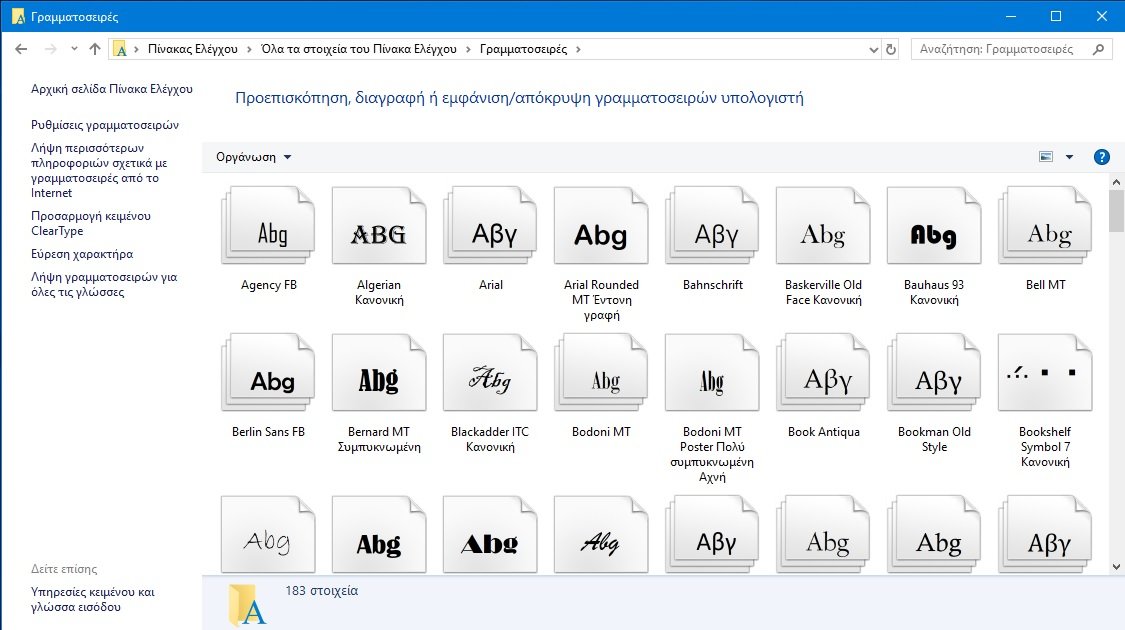Open Εύρεση χαρακτήρα link

click(x=82, y=254)
